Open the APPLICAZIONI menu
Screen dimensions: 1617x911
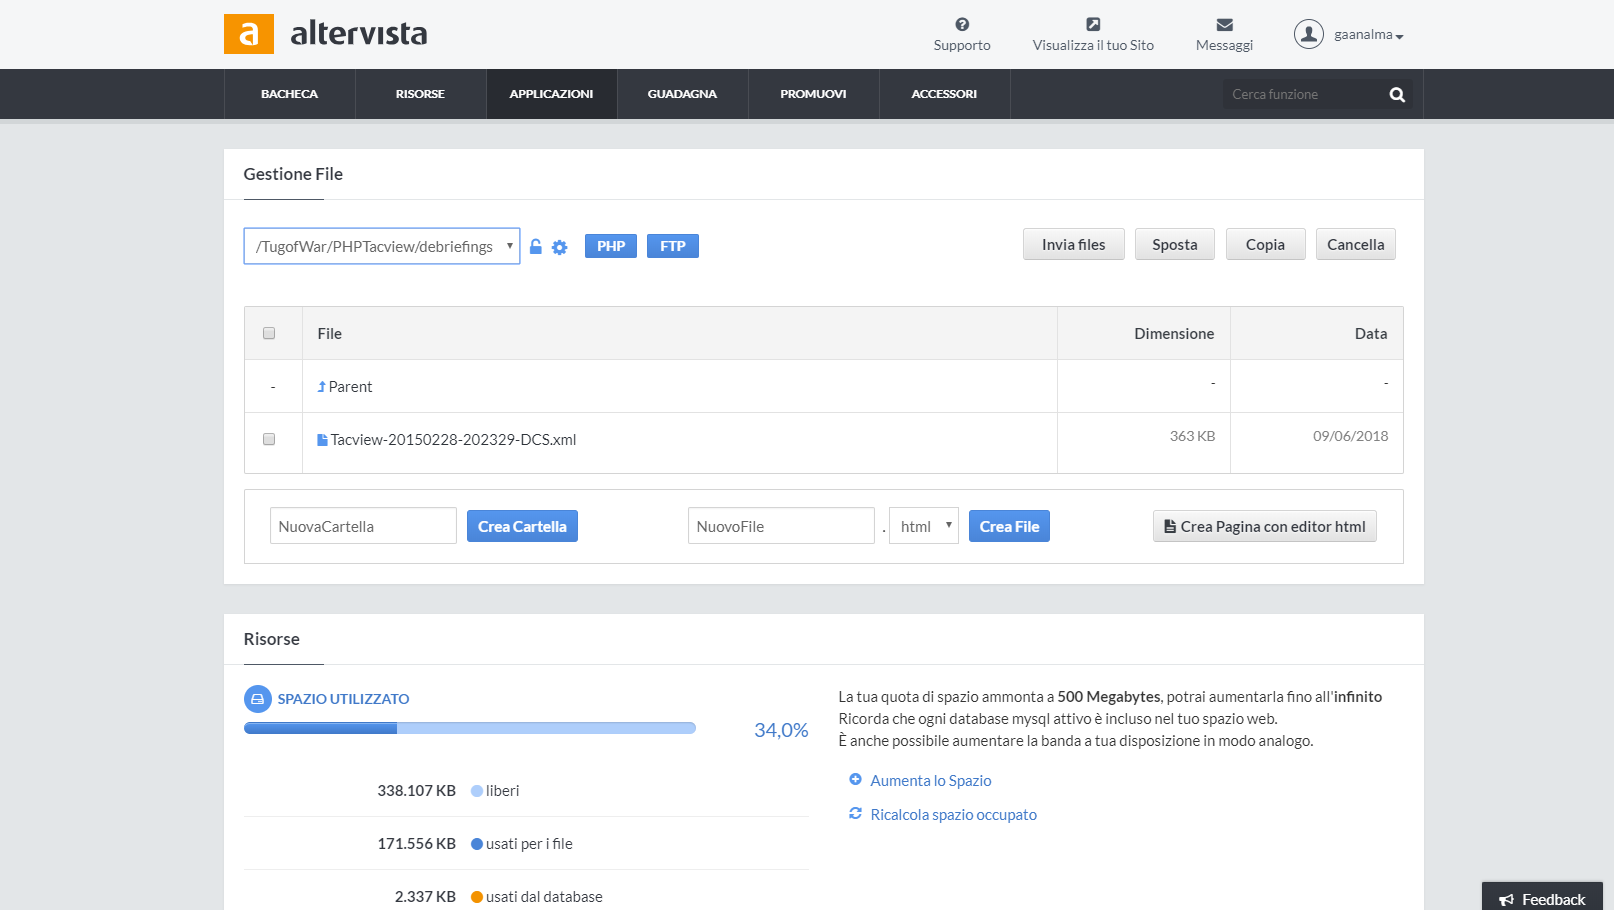point(552,94)
